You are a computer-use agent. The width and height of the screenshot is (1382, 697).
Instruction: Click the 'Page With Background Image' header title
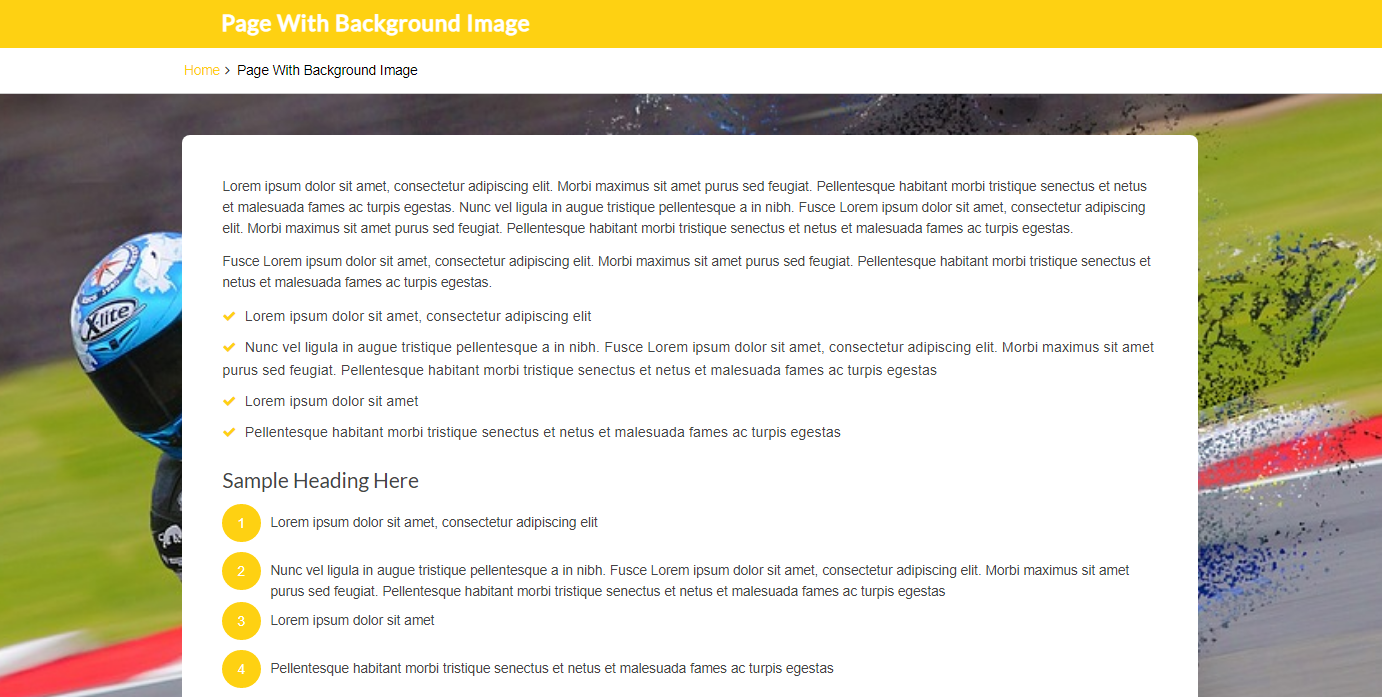pyautogui.click(x=375, y=23)
